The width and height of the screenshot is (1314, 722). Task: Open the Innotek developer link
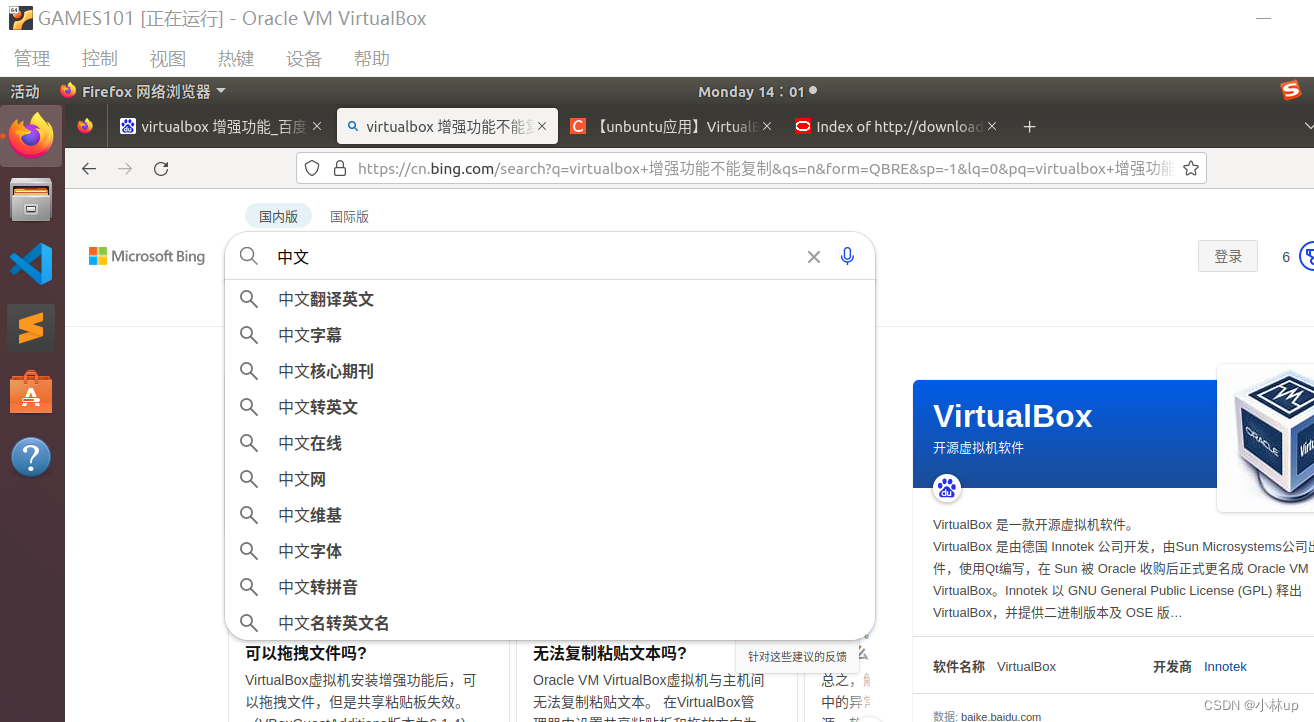pos(1225,667)
